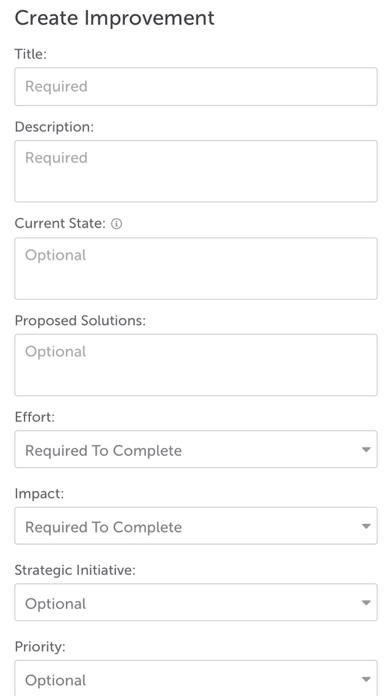
Task: Click the Strategic Initiative dropdown arrow icon
Action: [x=366, y=603]
